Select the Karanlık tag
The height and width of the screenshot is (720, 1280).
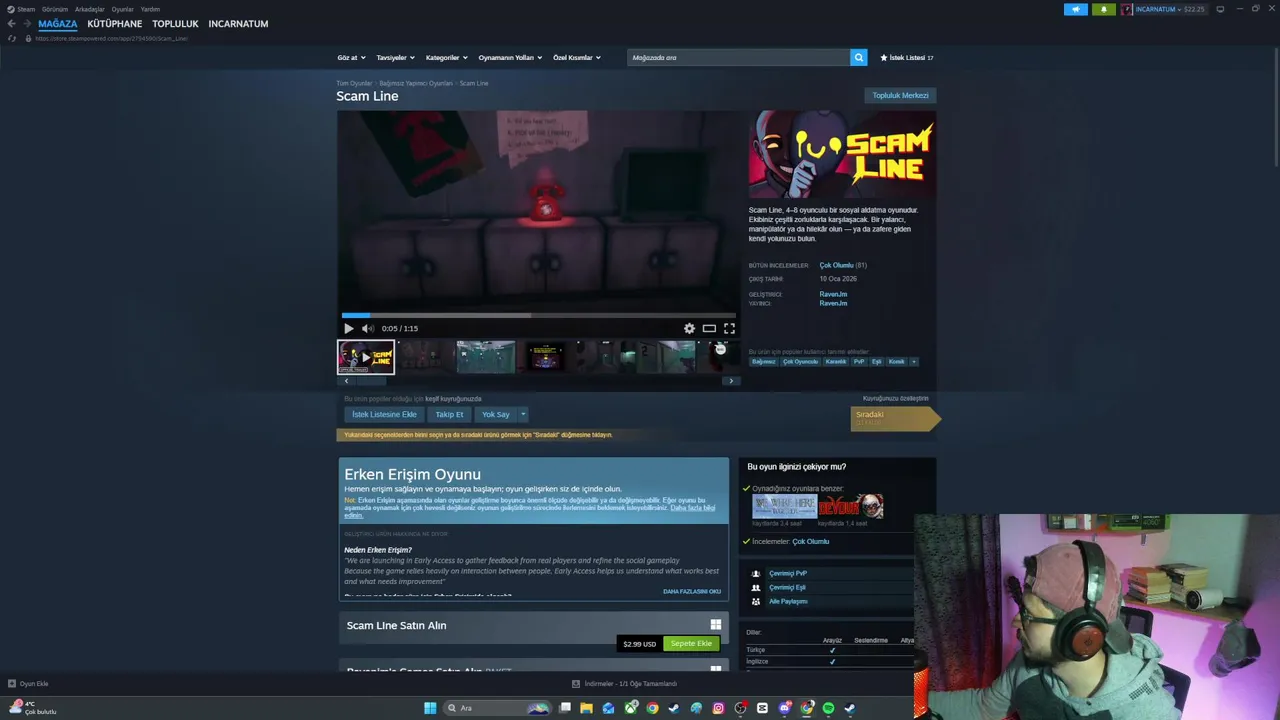coord(835,362)
